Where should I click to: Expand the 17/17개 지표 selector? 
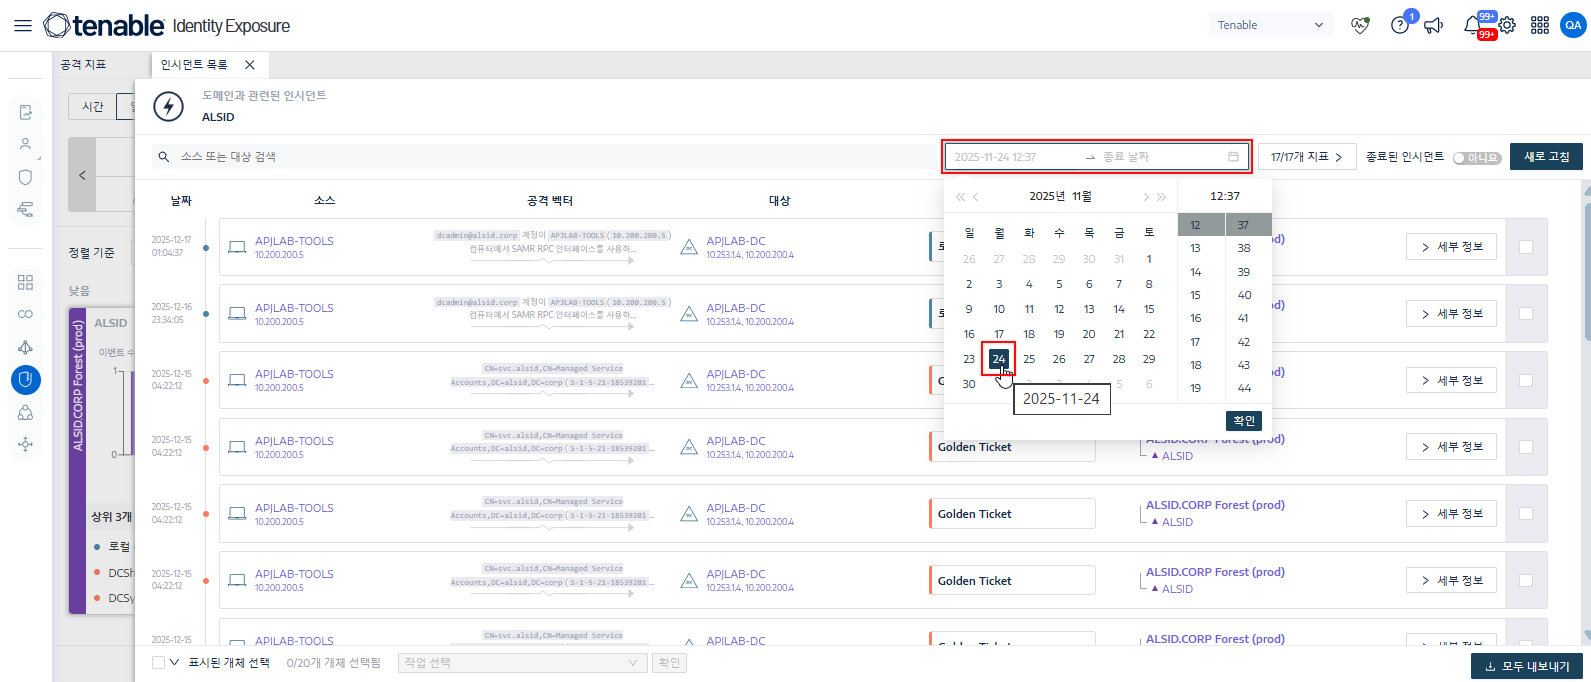[1306, 157]
